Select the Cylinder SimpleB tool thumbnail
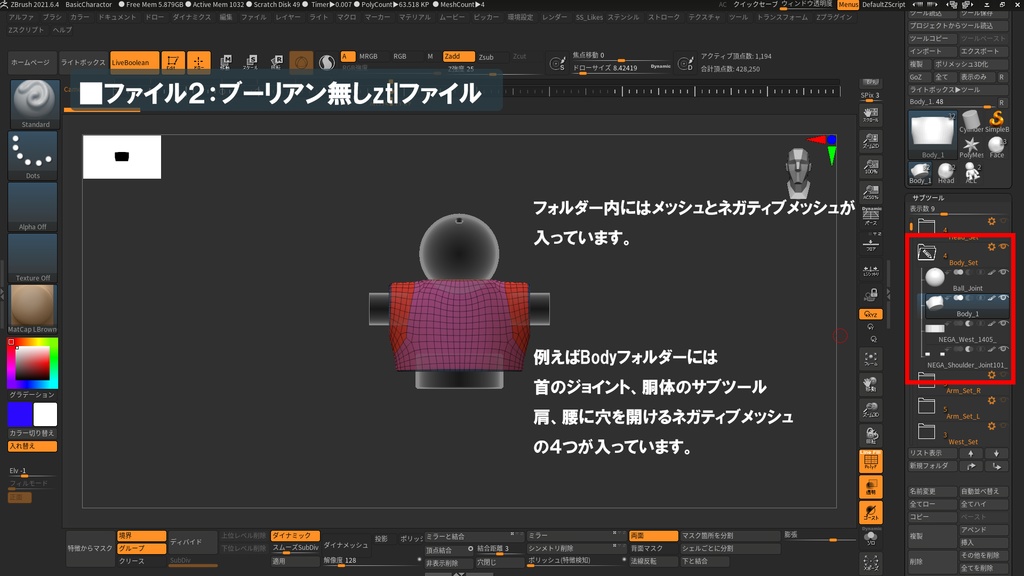Viewport: 1024px width, 576px height. tap(970, 118)
